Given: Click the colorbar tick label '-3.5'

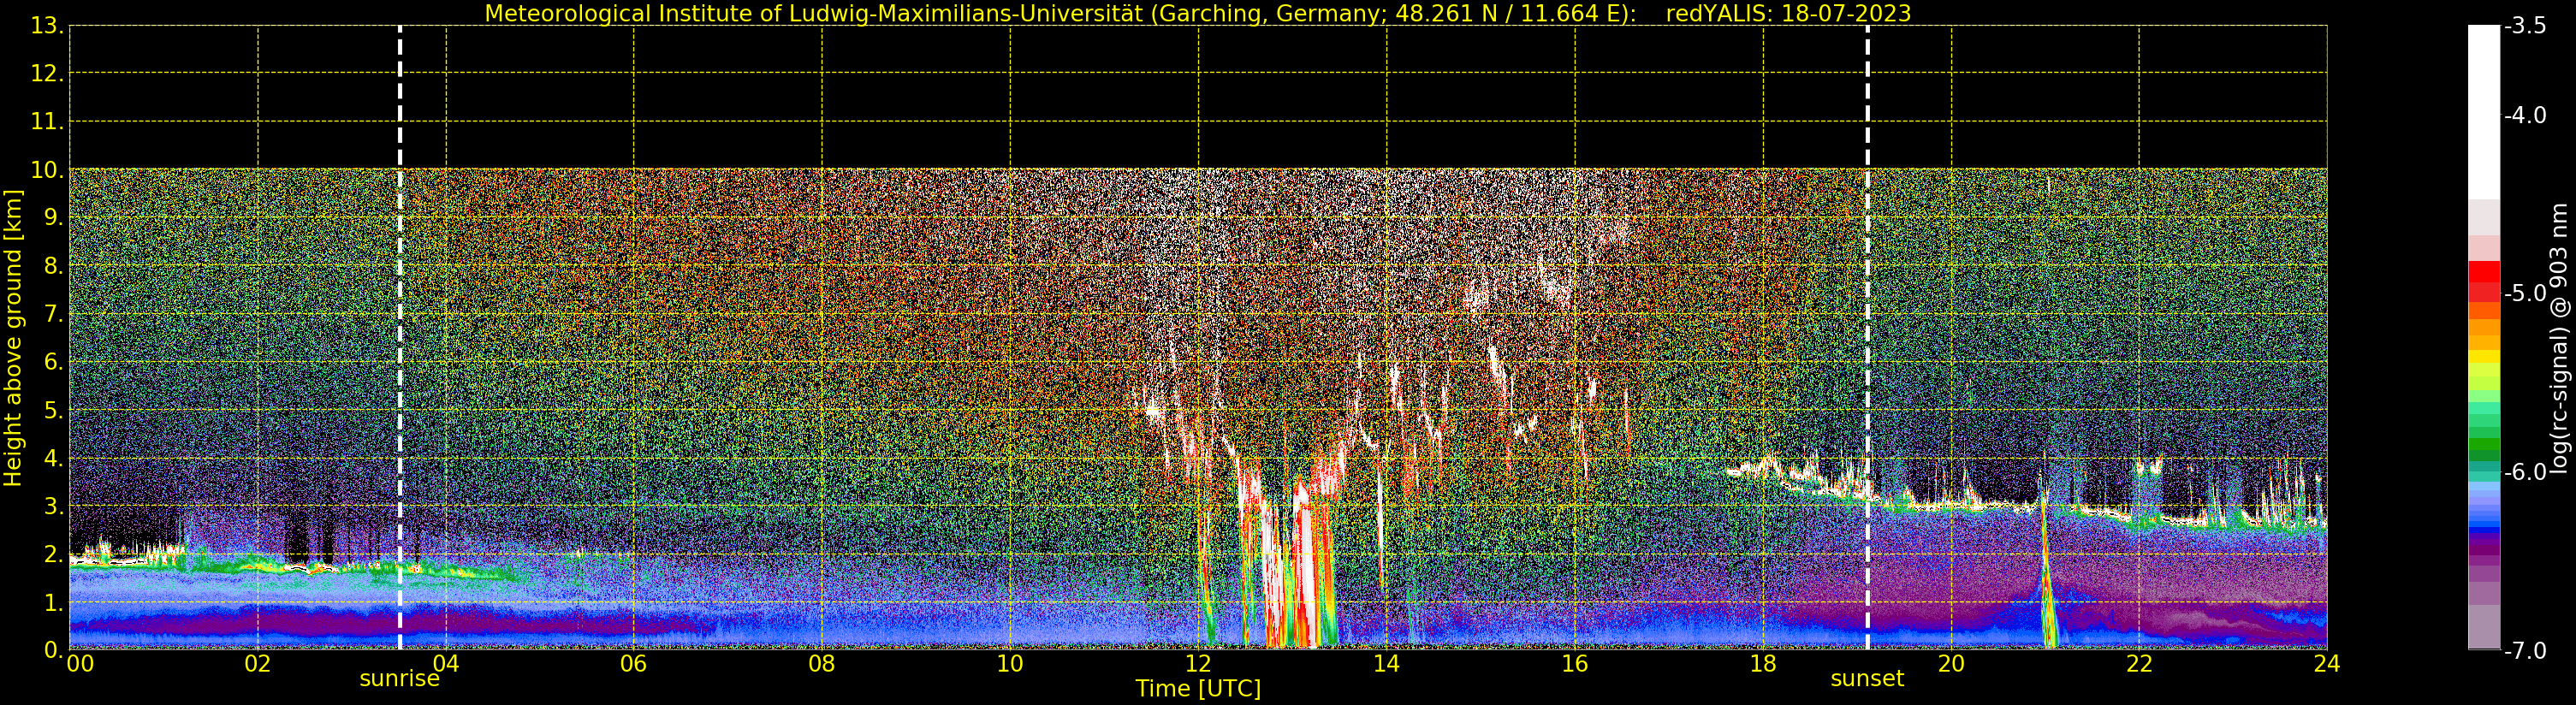Looking at the screenshot, I should coord(2525,26).
